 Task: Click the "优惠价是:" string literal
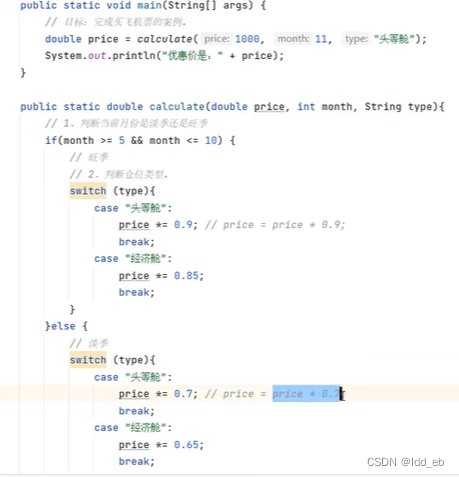(x=192, y=56)
